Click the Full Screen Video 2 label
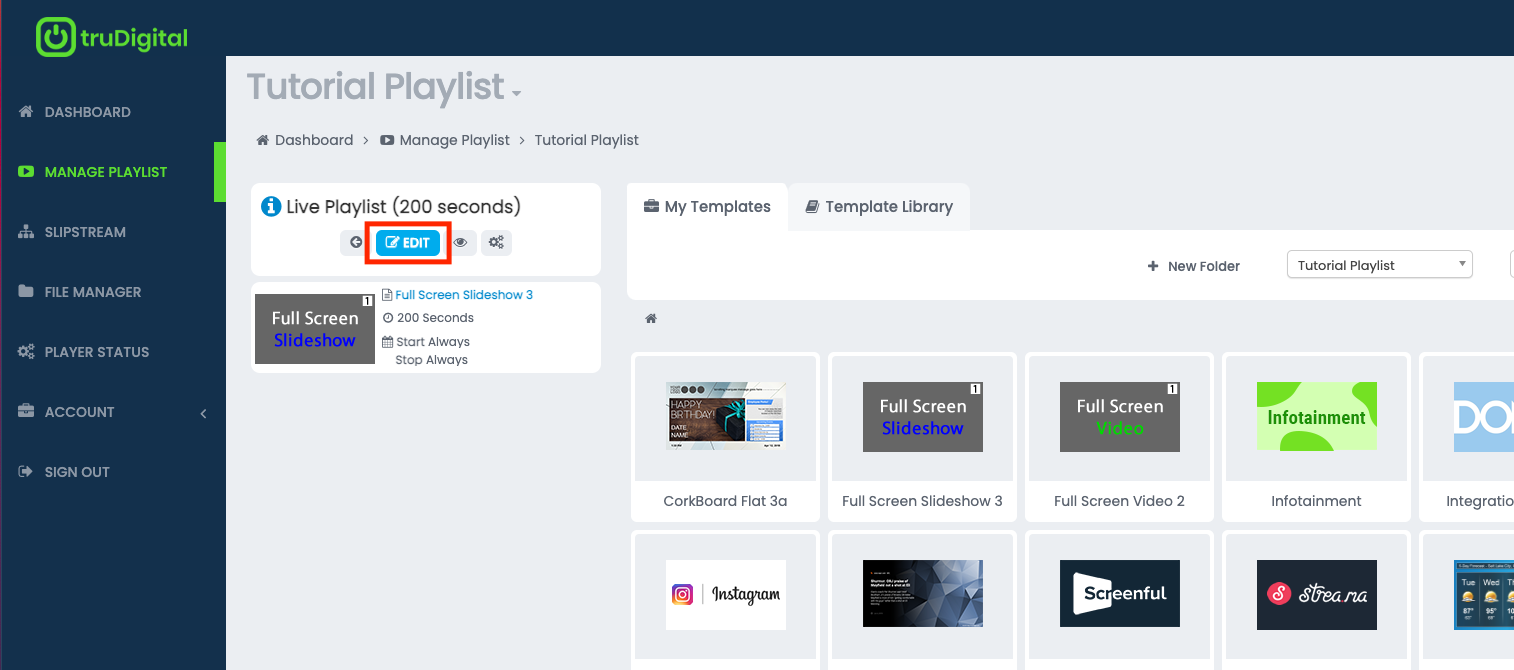The image size is (1514, 670). point(1119,501)
